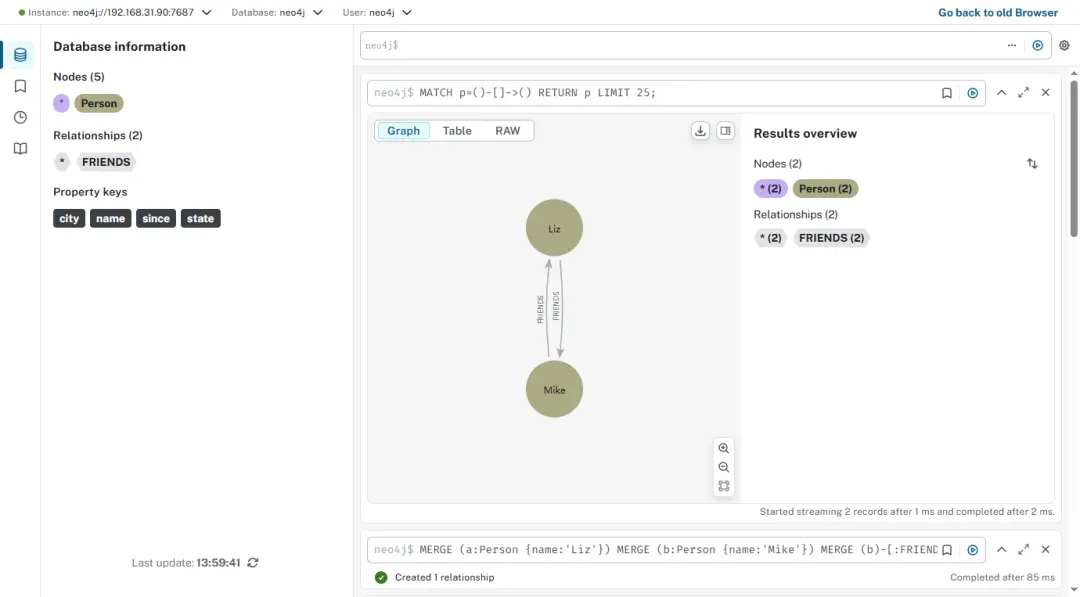1080x597 pixels.
Task: Select the name property key
Action: click(110, 218)
